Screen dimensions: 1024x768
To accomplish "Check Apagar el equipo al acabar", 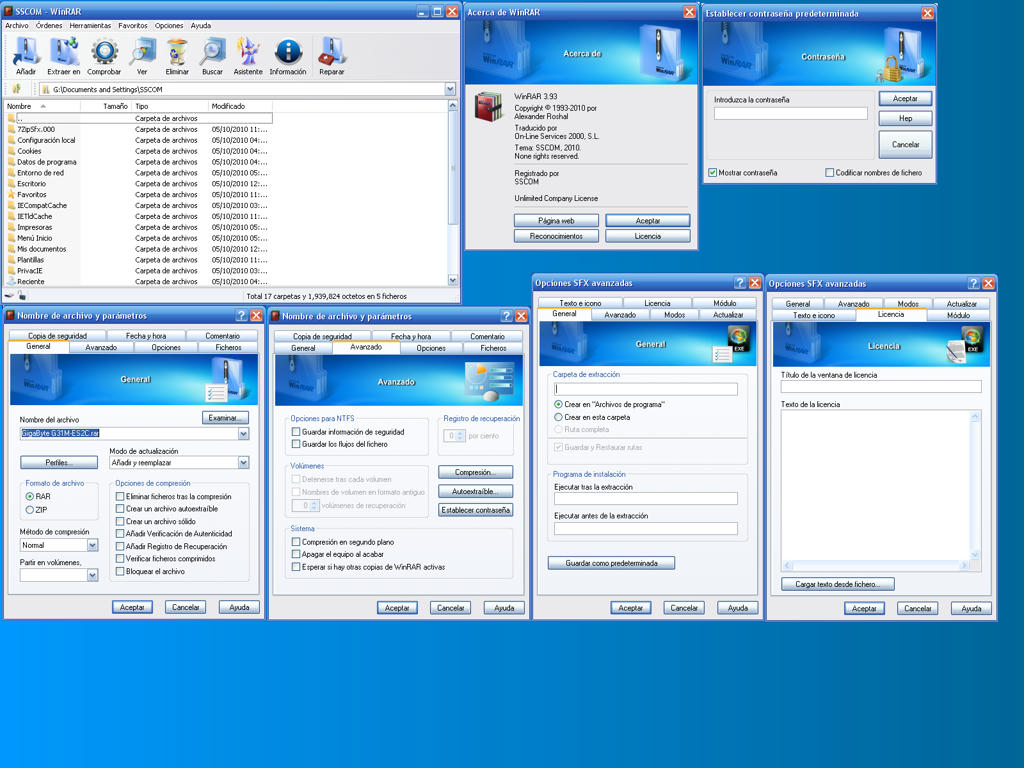I will (x=296, y=554).
